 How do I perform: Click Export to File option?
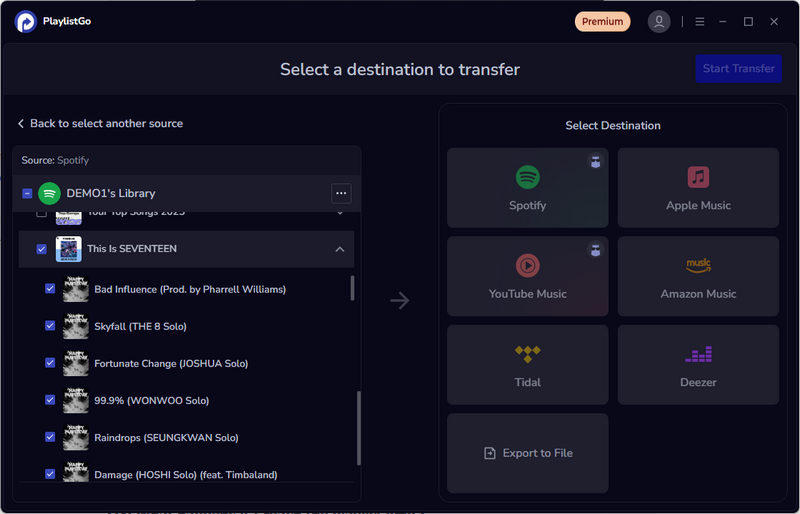coord(527,453)
